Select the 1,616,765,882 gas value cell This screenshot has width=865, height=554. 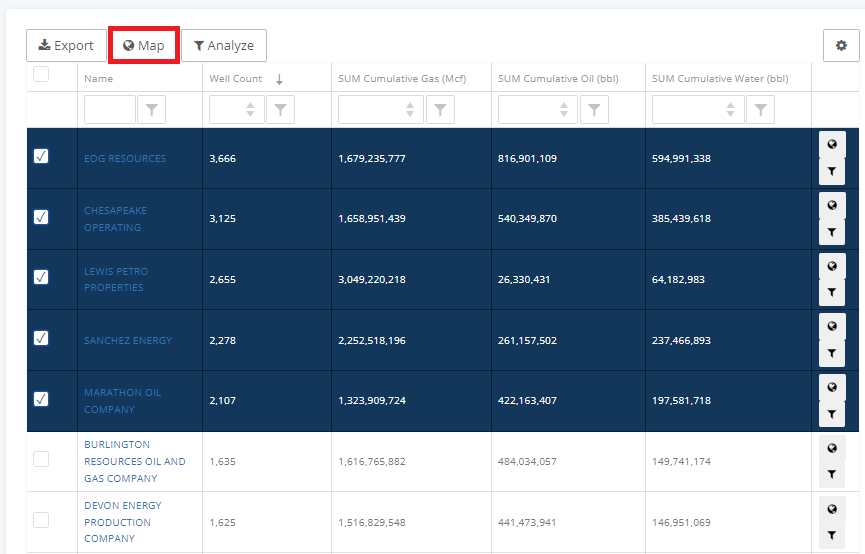[x=412, y=461]
